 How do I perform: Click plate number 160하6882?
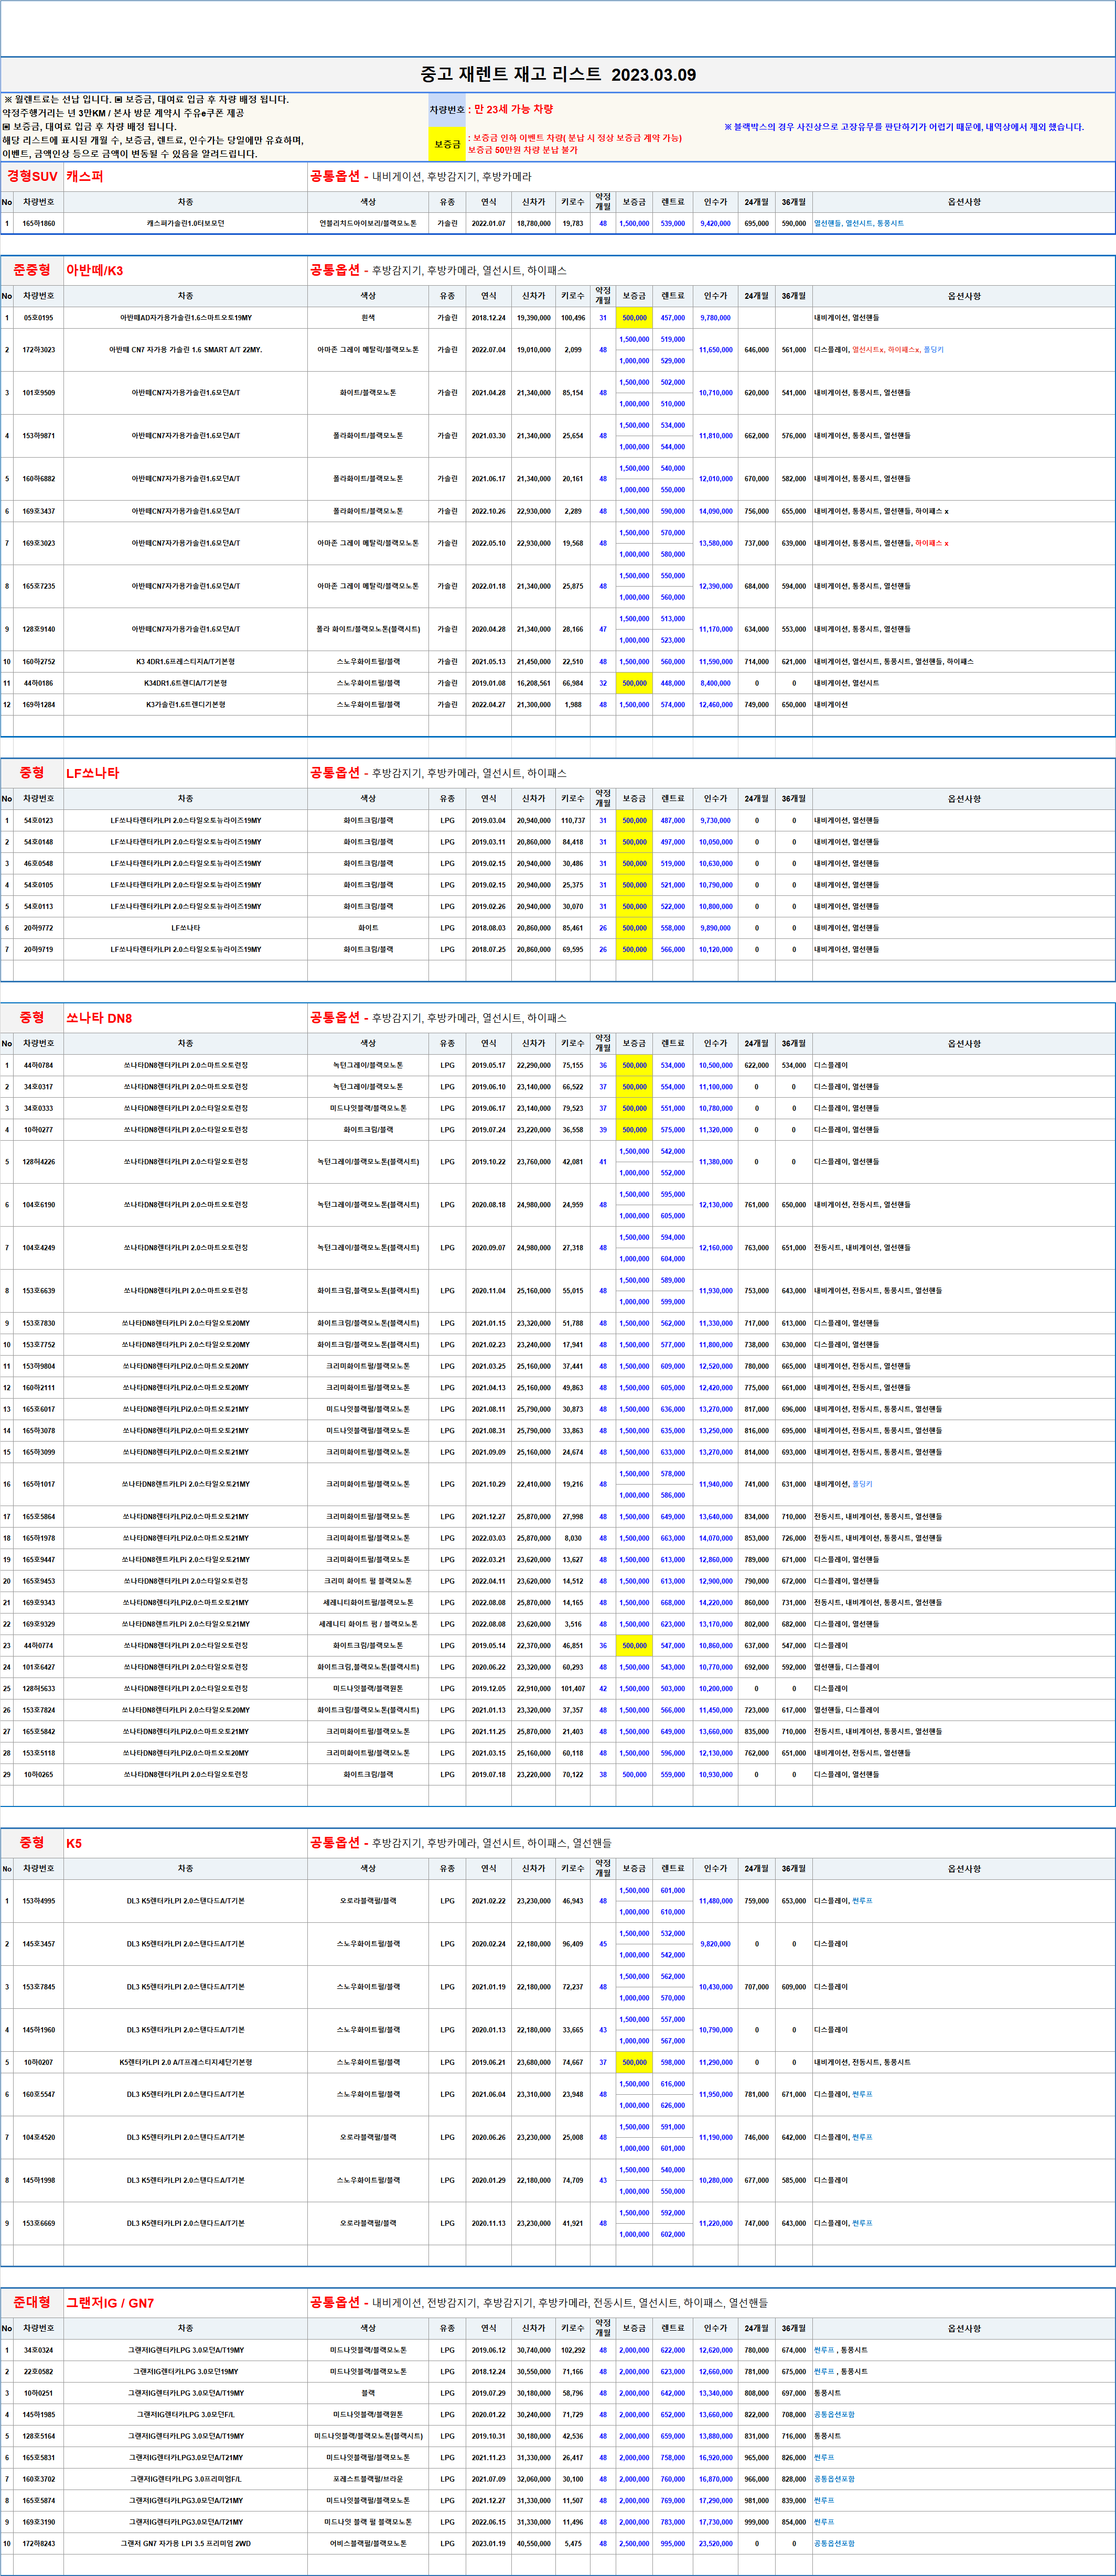point(39,479)
